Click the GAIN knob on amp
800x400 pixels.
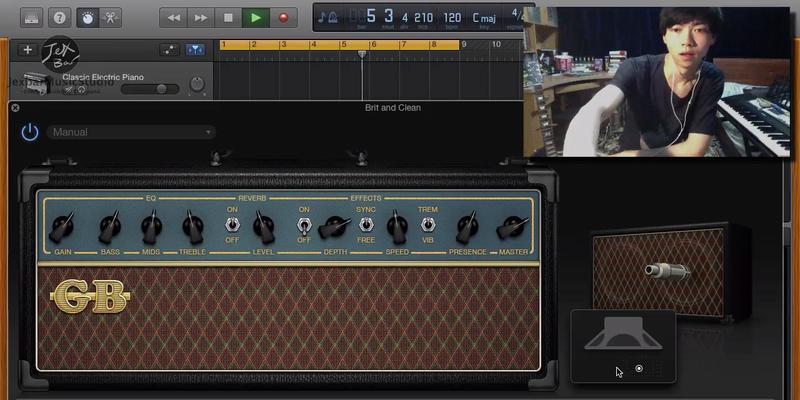[x=63, y=227]
